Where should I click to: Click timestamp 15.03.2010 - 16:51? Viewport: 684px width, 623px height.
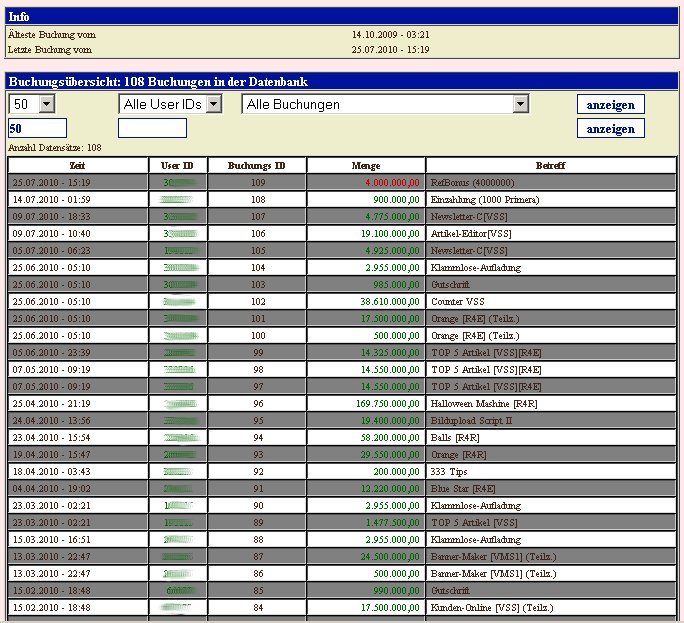pyautogui.click(x=51, y=540)
